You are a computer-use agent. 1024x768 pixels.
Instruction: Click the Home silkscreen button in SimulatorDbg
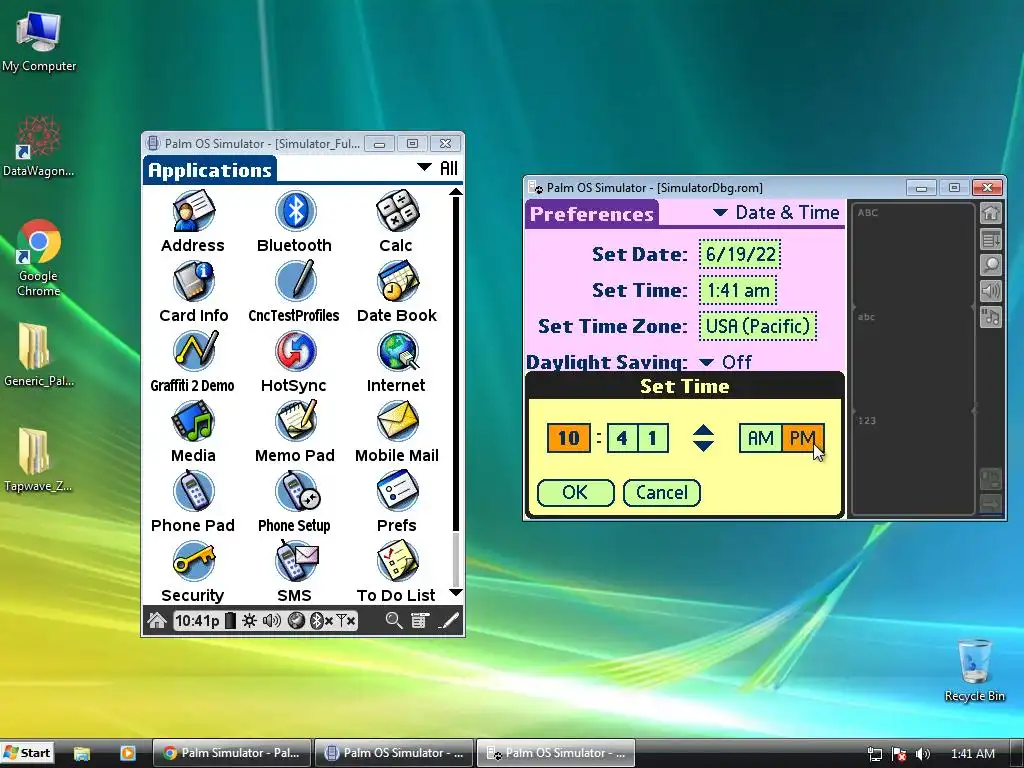click(x=991, y=213)
